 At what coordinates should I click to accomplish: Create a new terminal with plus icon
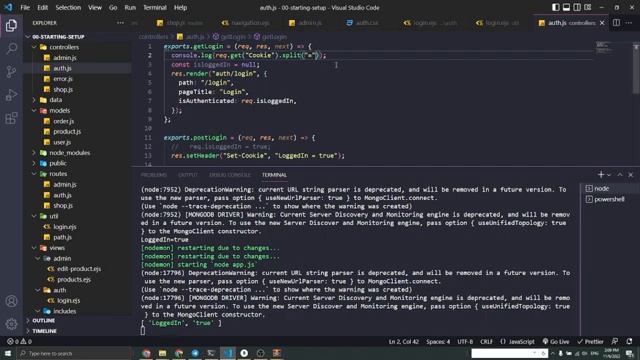600,175
